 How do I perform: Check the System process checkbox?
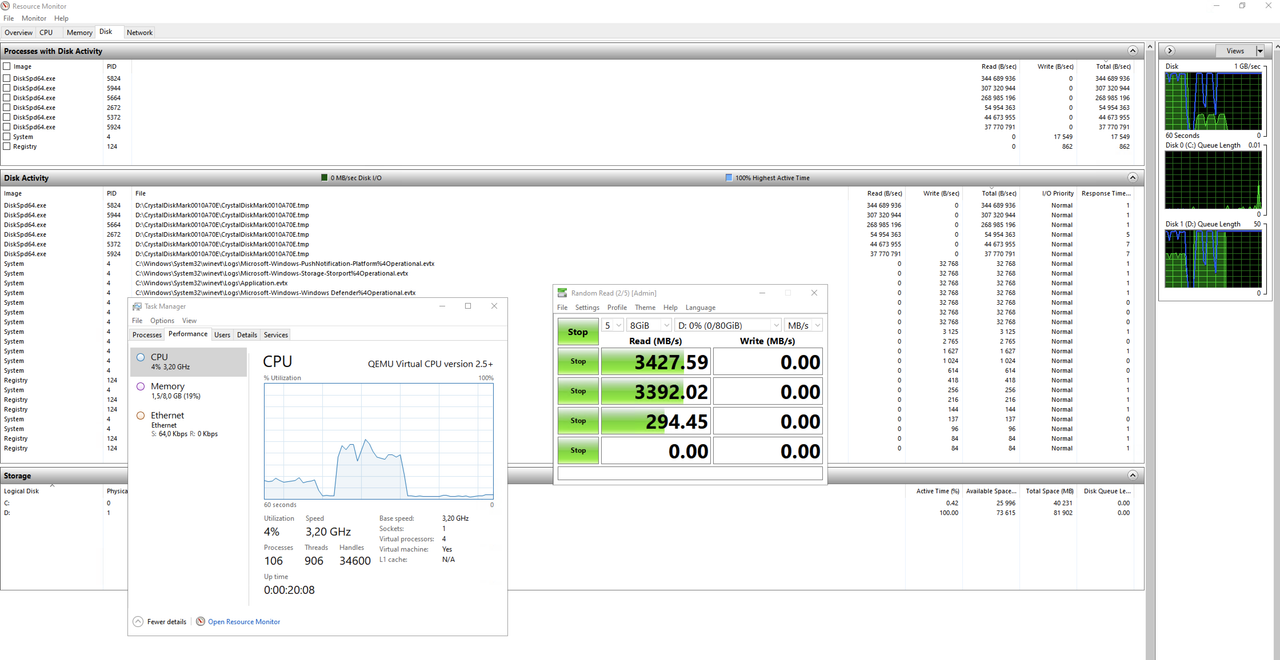click(x=7, y=137)
